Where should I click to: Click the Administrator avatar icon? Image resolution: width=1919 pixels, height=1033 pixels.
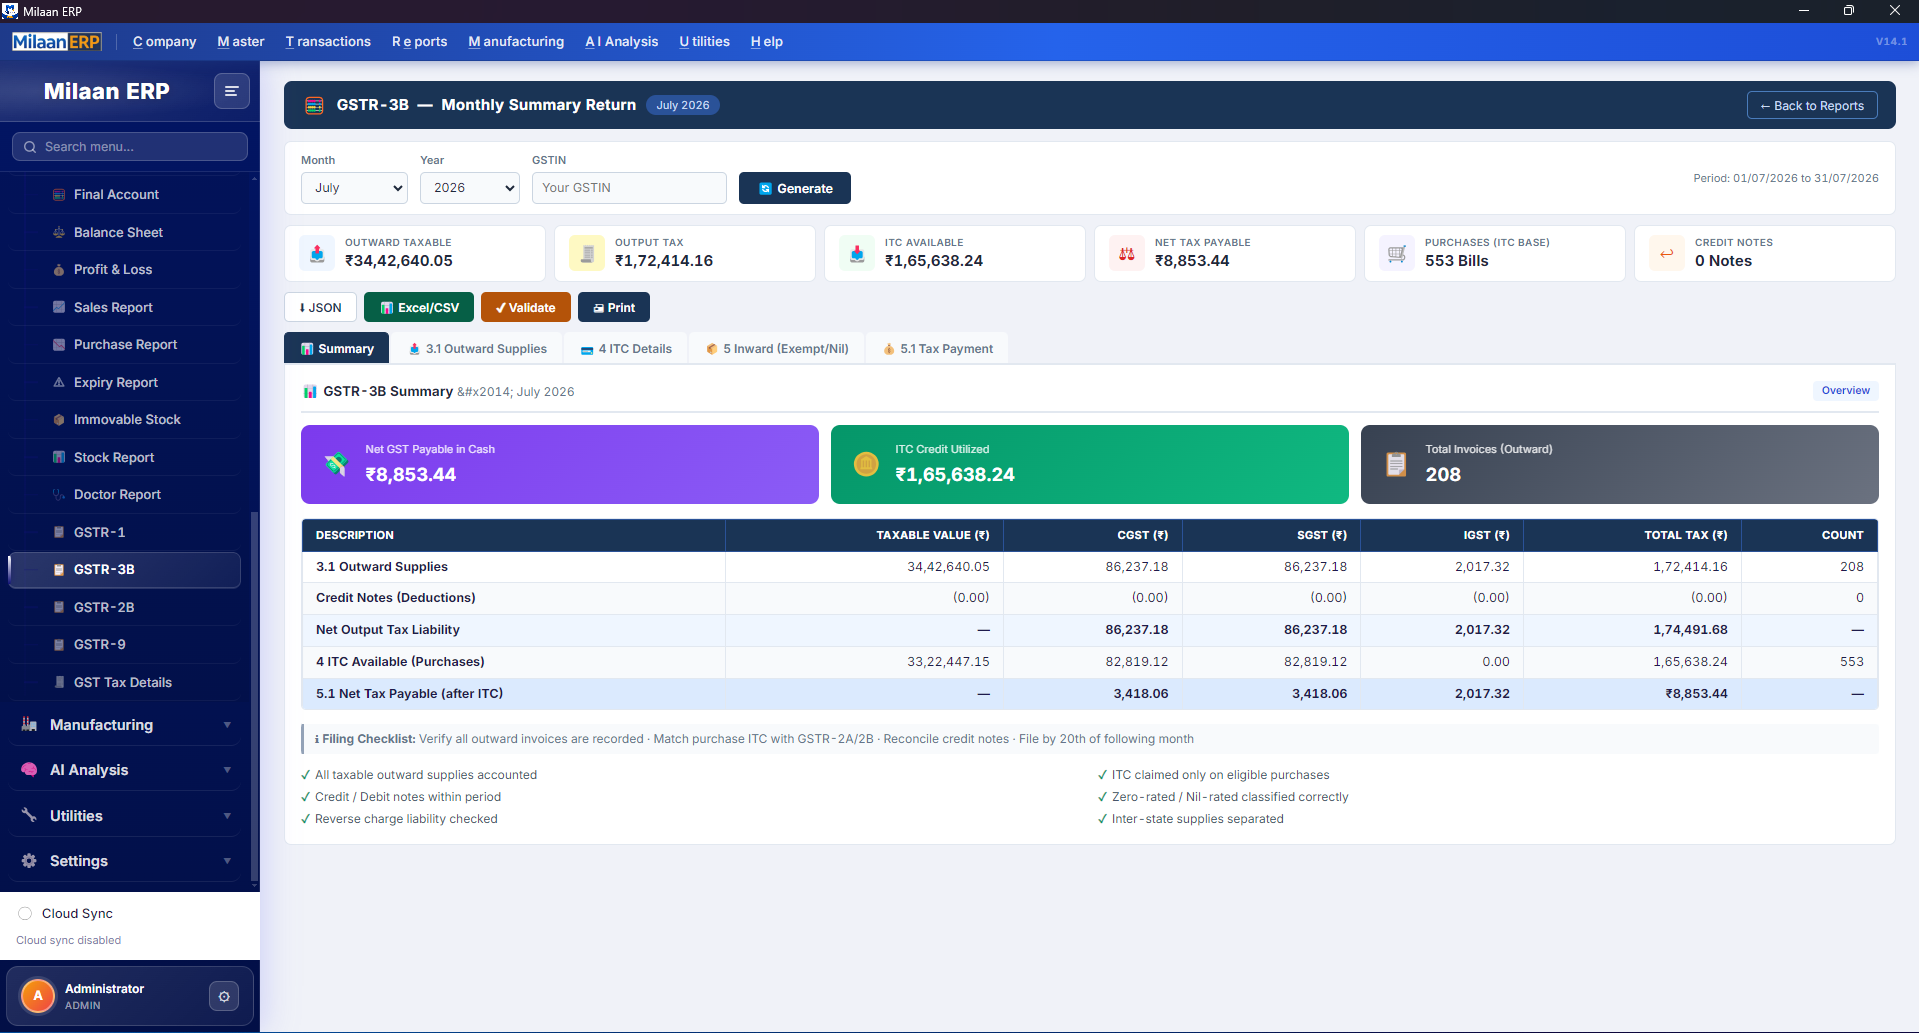click(38, 996)
